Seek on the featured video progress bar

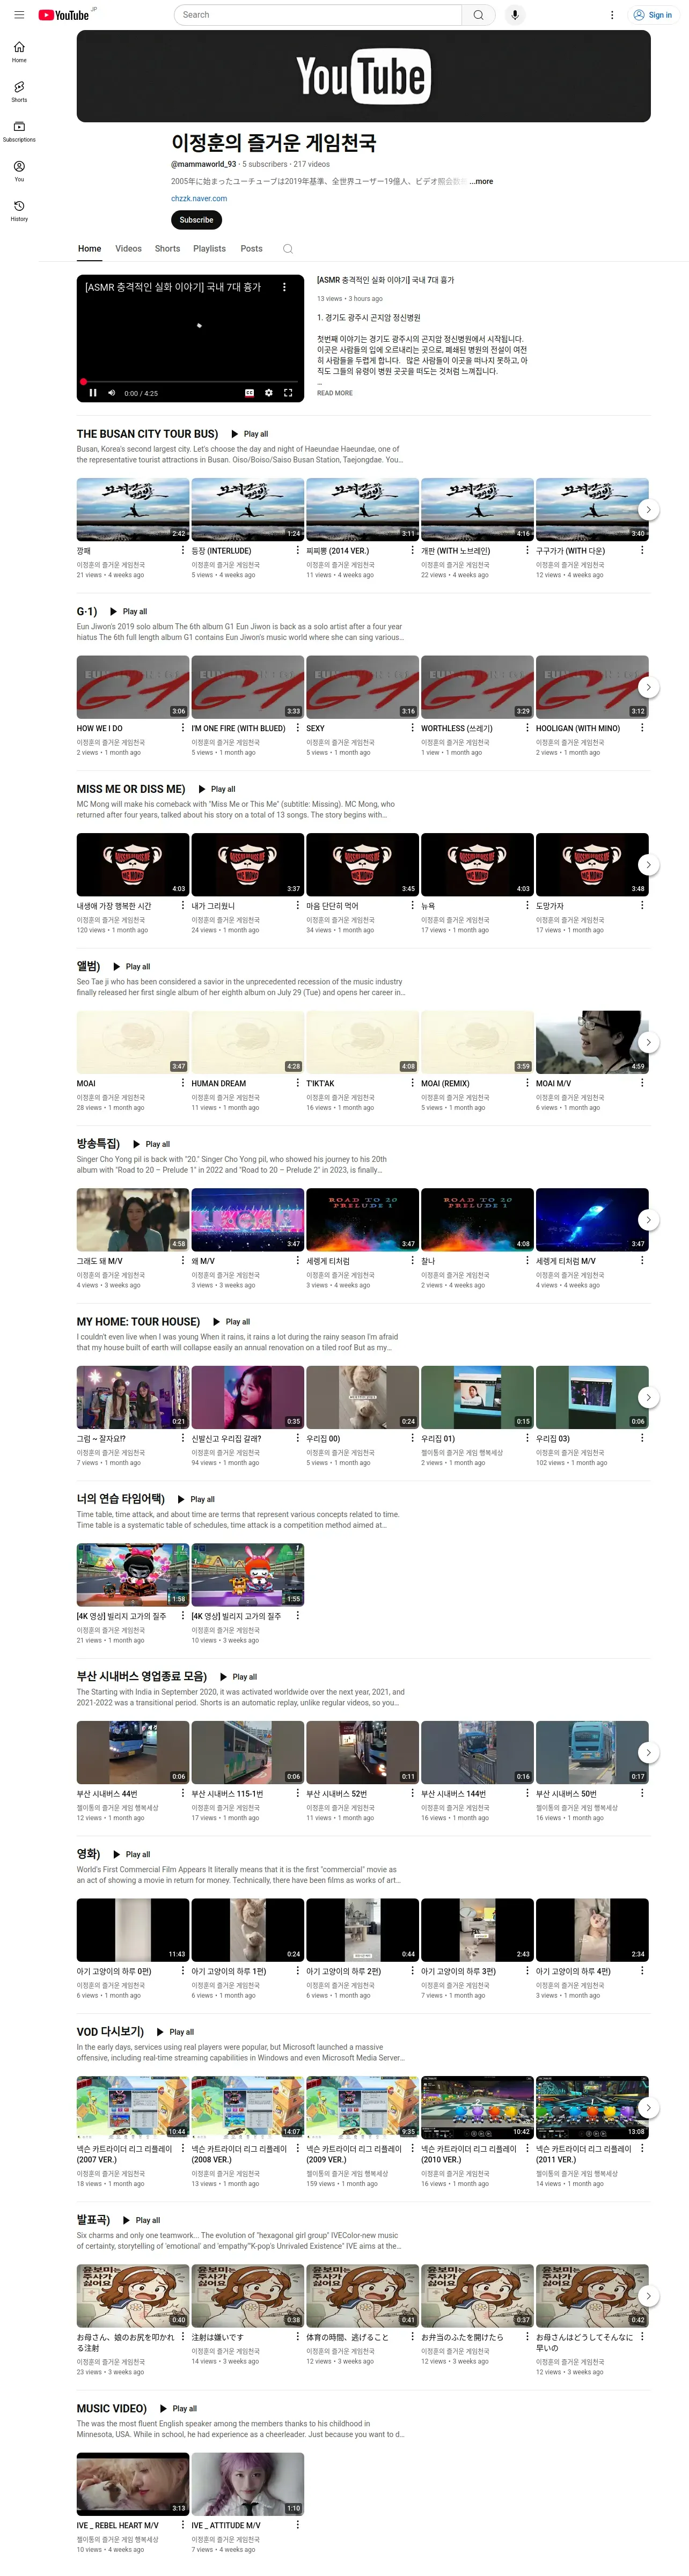[190, 382]
